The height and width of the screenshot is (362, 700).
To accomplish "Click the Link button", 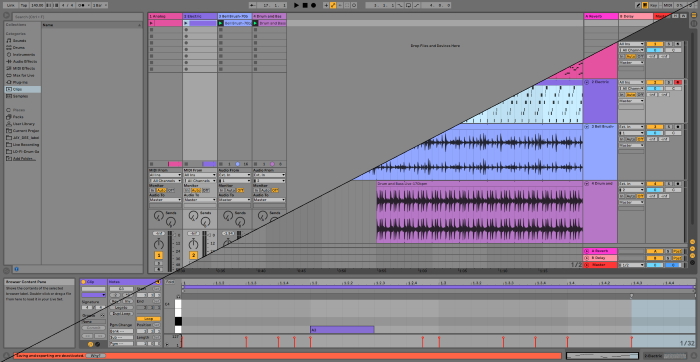I will (11, 5).
